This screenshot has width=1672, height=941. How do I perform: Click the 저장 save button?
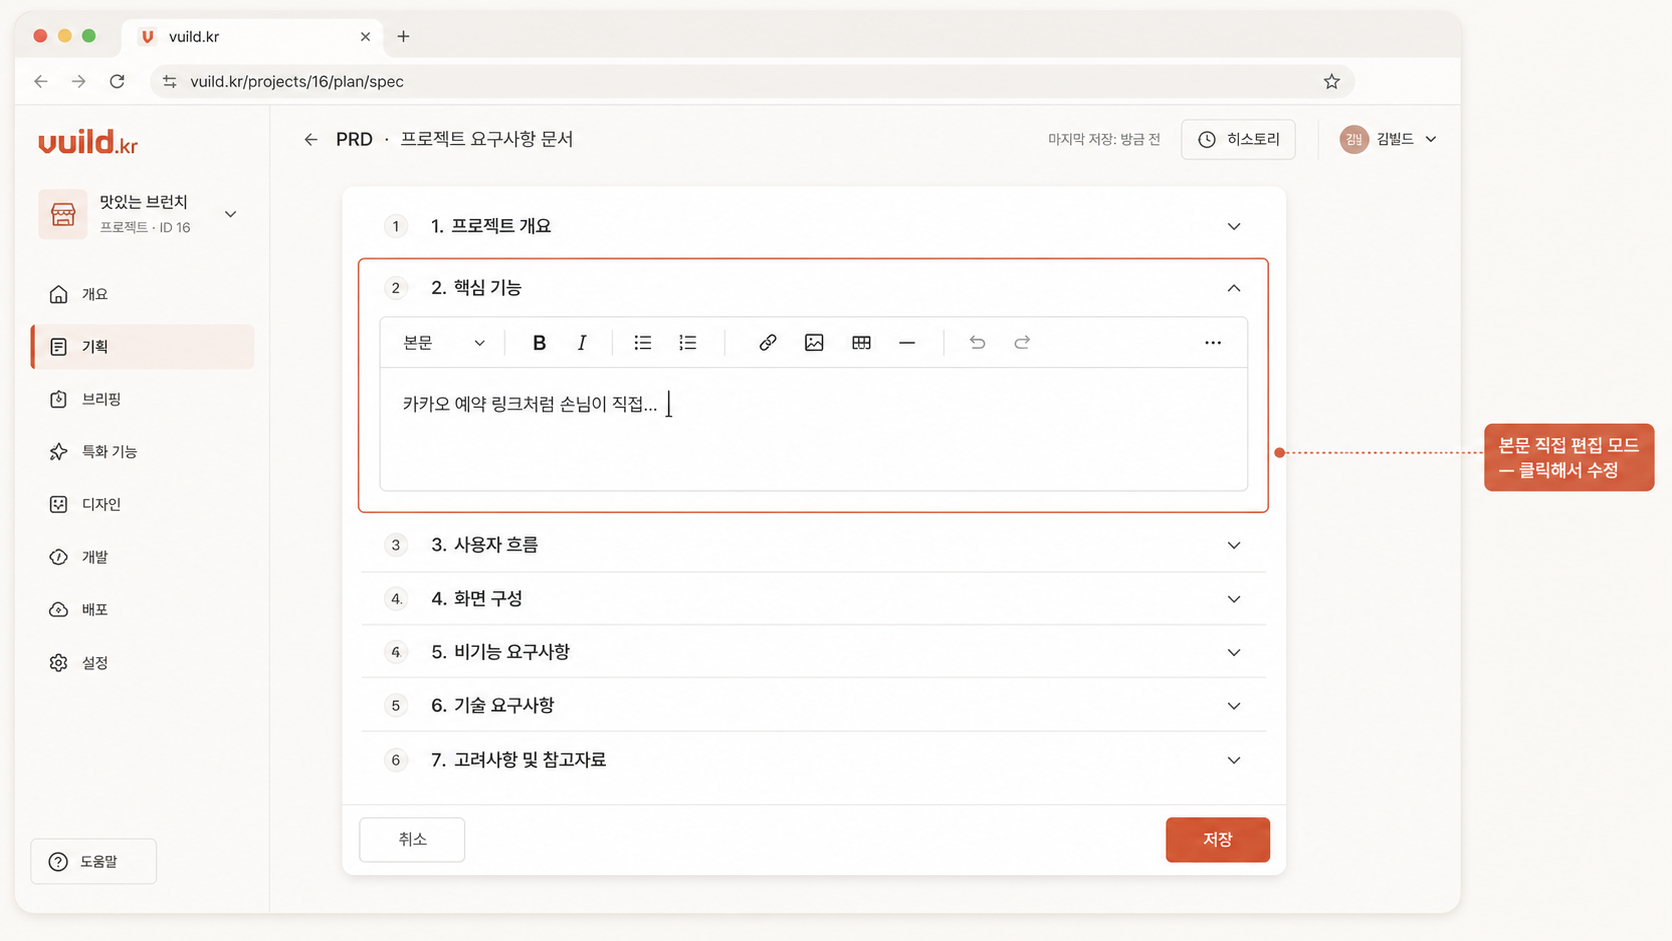point(1218,840)
